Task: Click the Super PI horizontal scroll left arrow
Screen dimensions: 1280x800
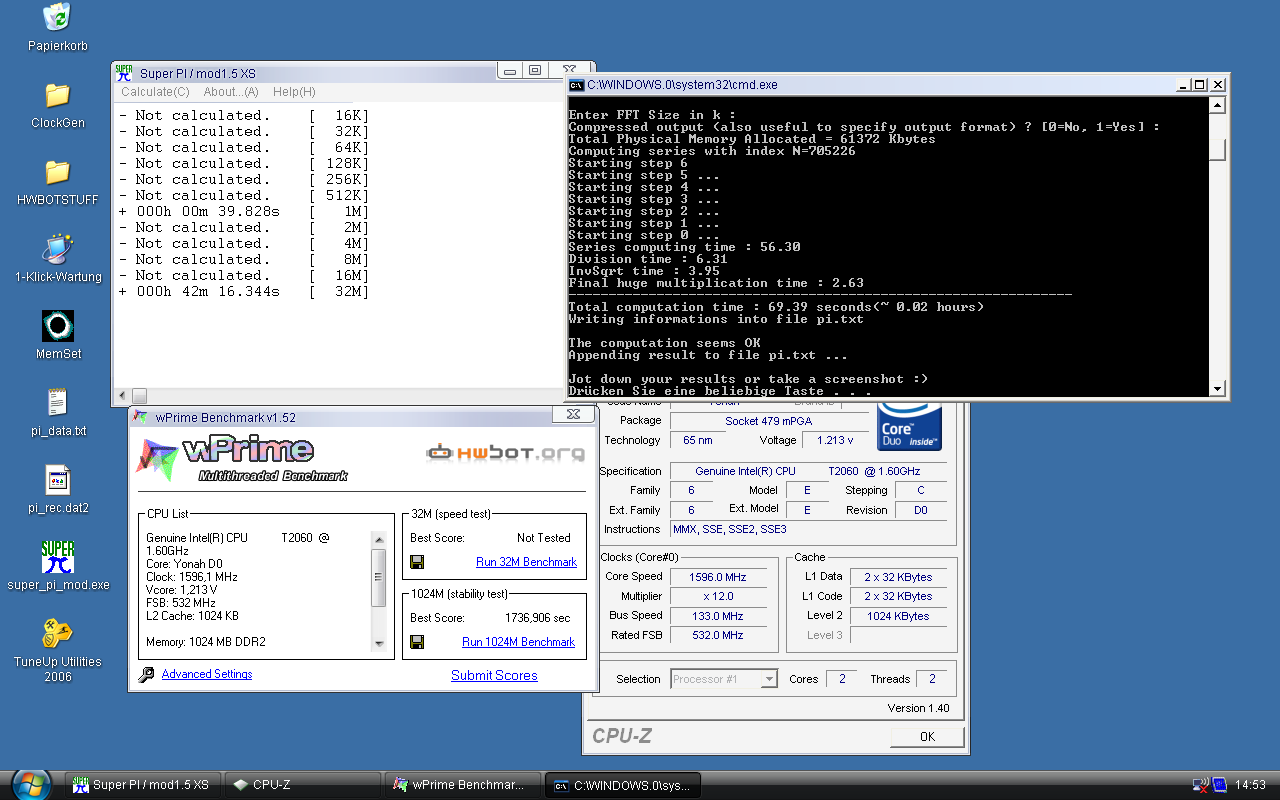Action: 124,395
